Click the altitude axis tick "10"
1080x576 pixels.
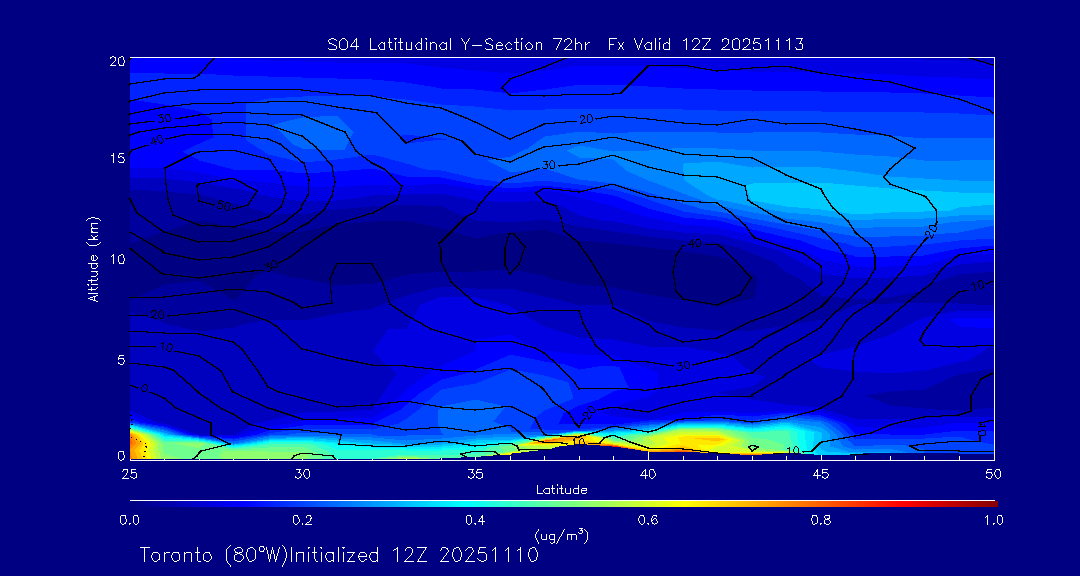tap(117, 259)
